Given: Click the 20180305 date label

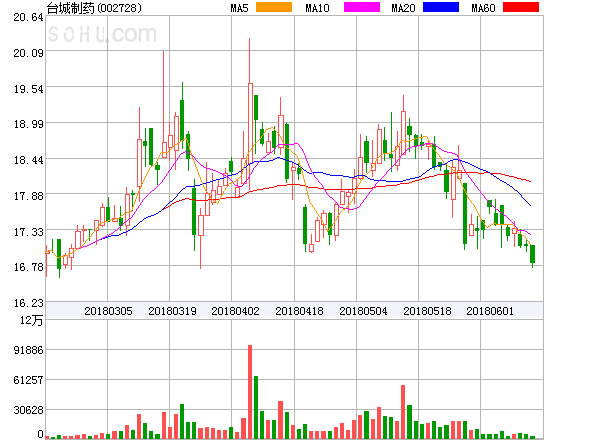Looking at the screenshot, I should 108,311.
